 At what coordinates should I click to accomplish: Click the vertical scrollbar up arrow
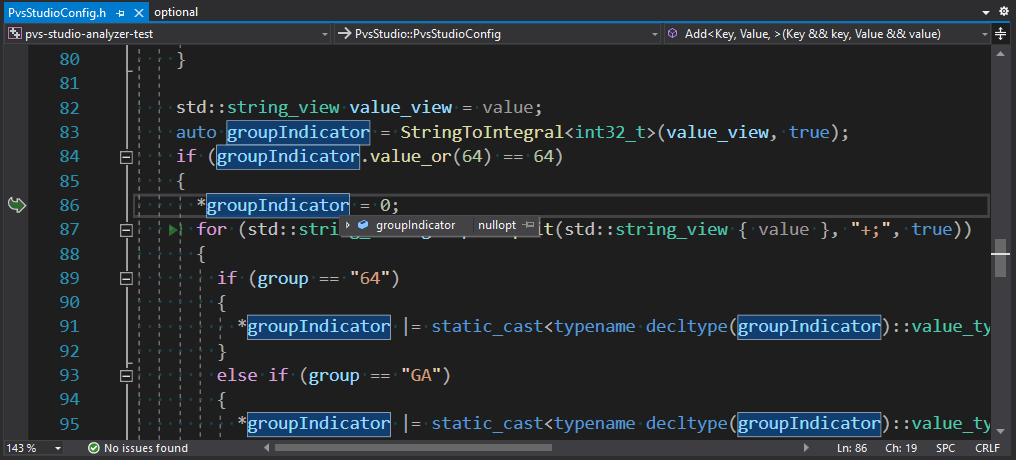pos(1000,56)
